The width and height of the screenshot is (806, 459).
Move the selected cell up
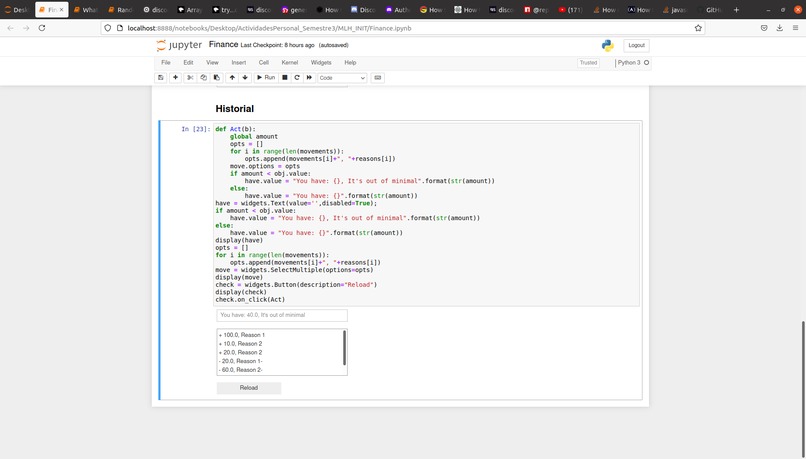(232, 78)
